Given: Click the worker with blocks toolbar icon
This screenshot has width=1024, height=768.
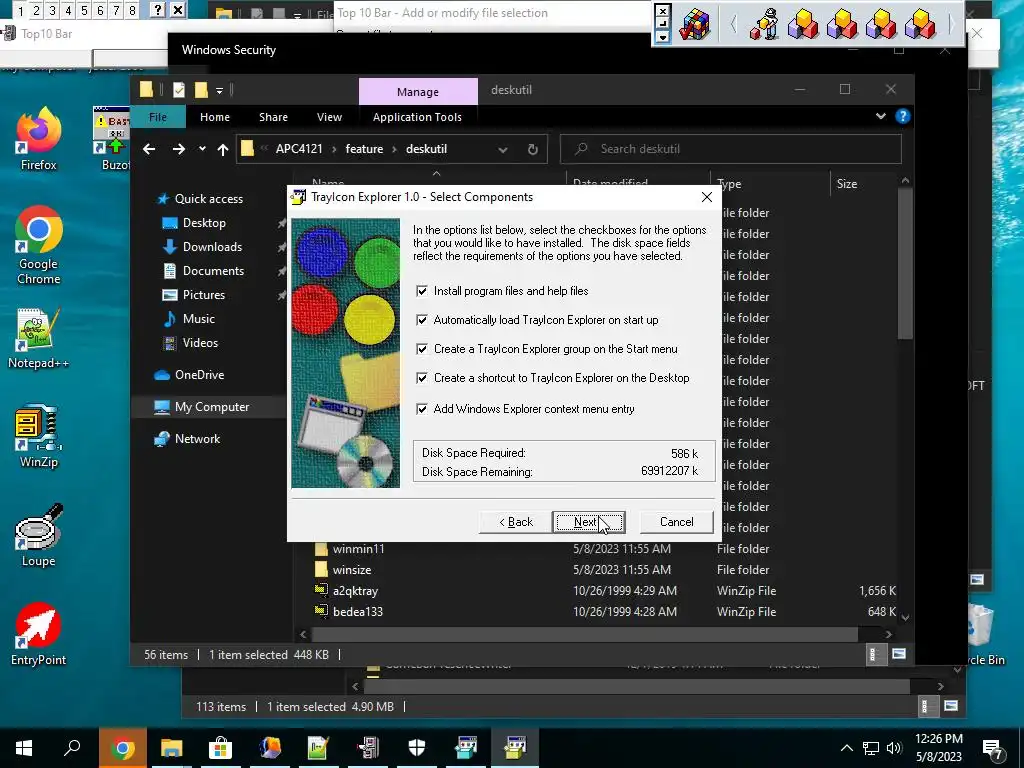Looking at the screenshot, I should coord(764,25).
